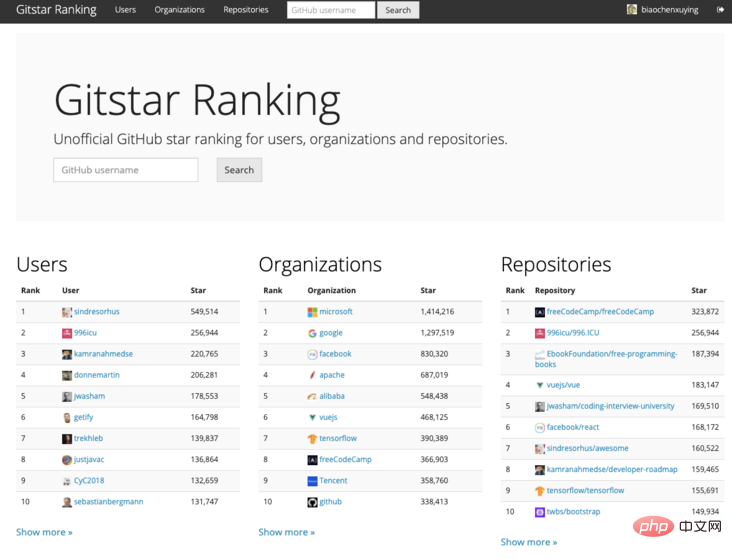Click the twbs/bootstrap repository icon
This screenshot has height=559, width=732.
(540, 512)
